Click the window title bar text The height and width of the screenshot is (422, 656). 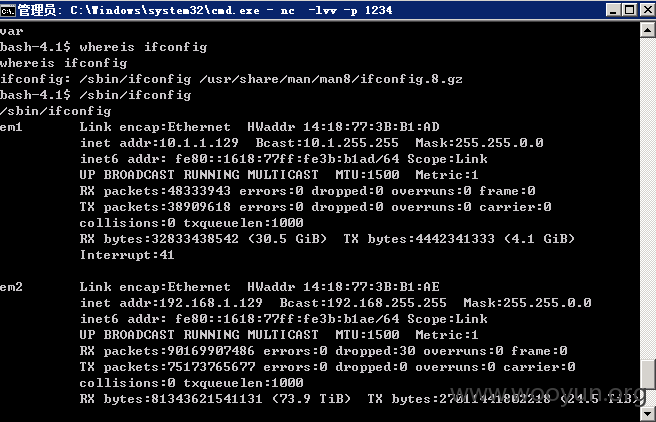pos(205,10)
